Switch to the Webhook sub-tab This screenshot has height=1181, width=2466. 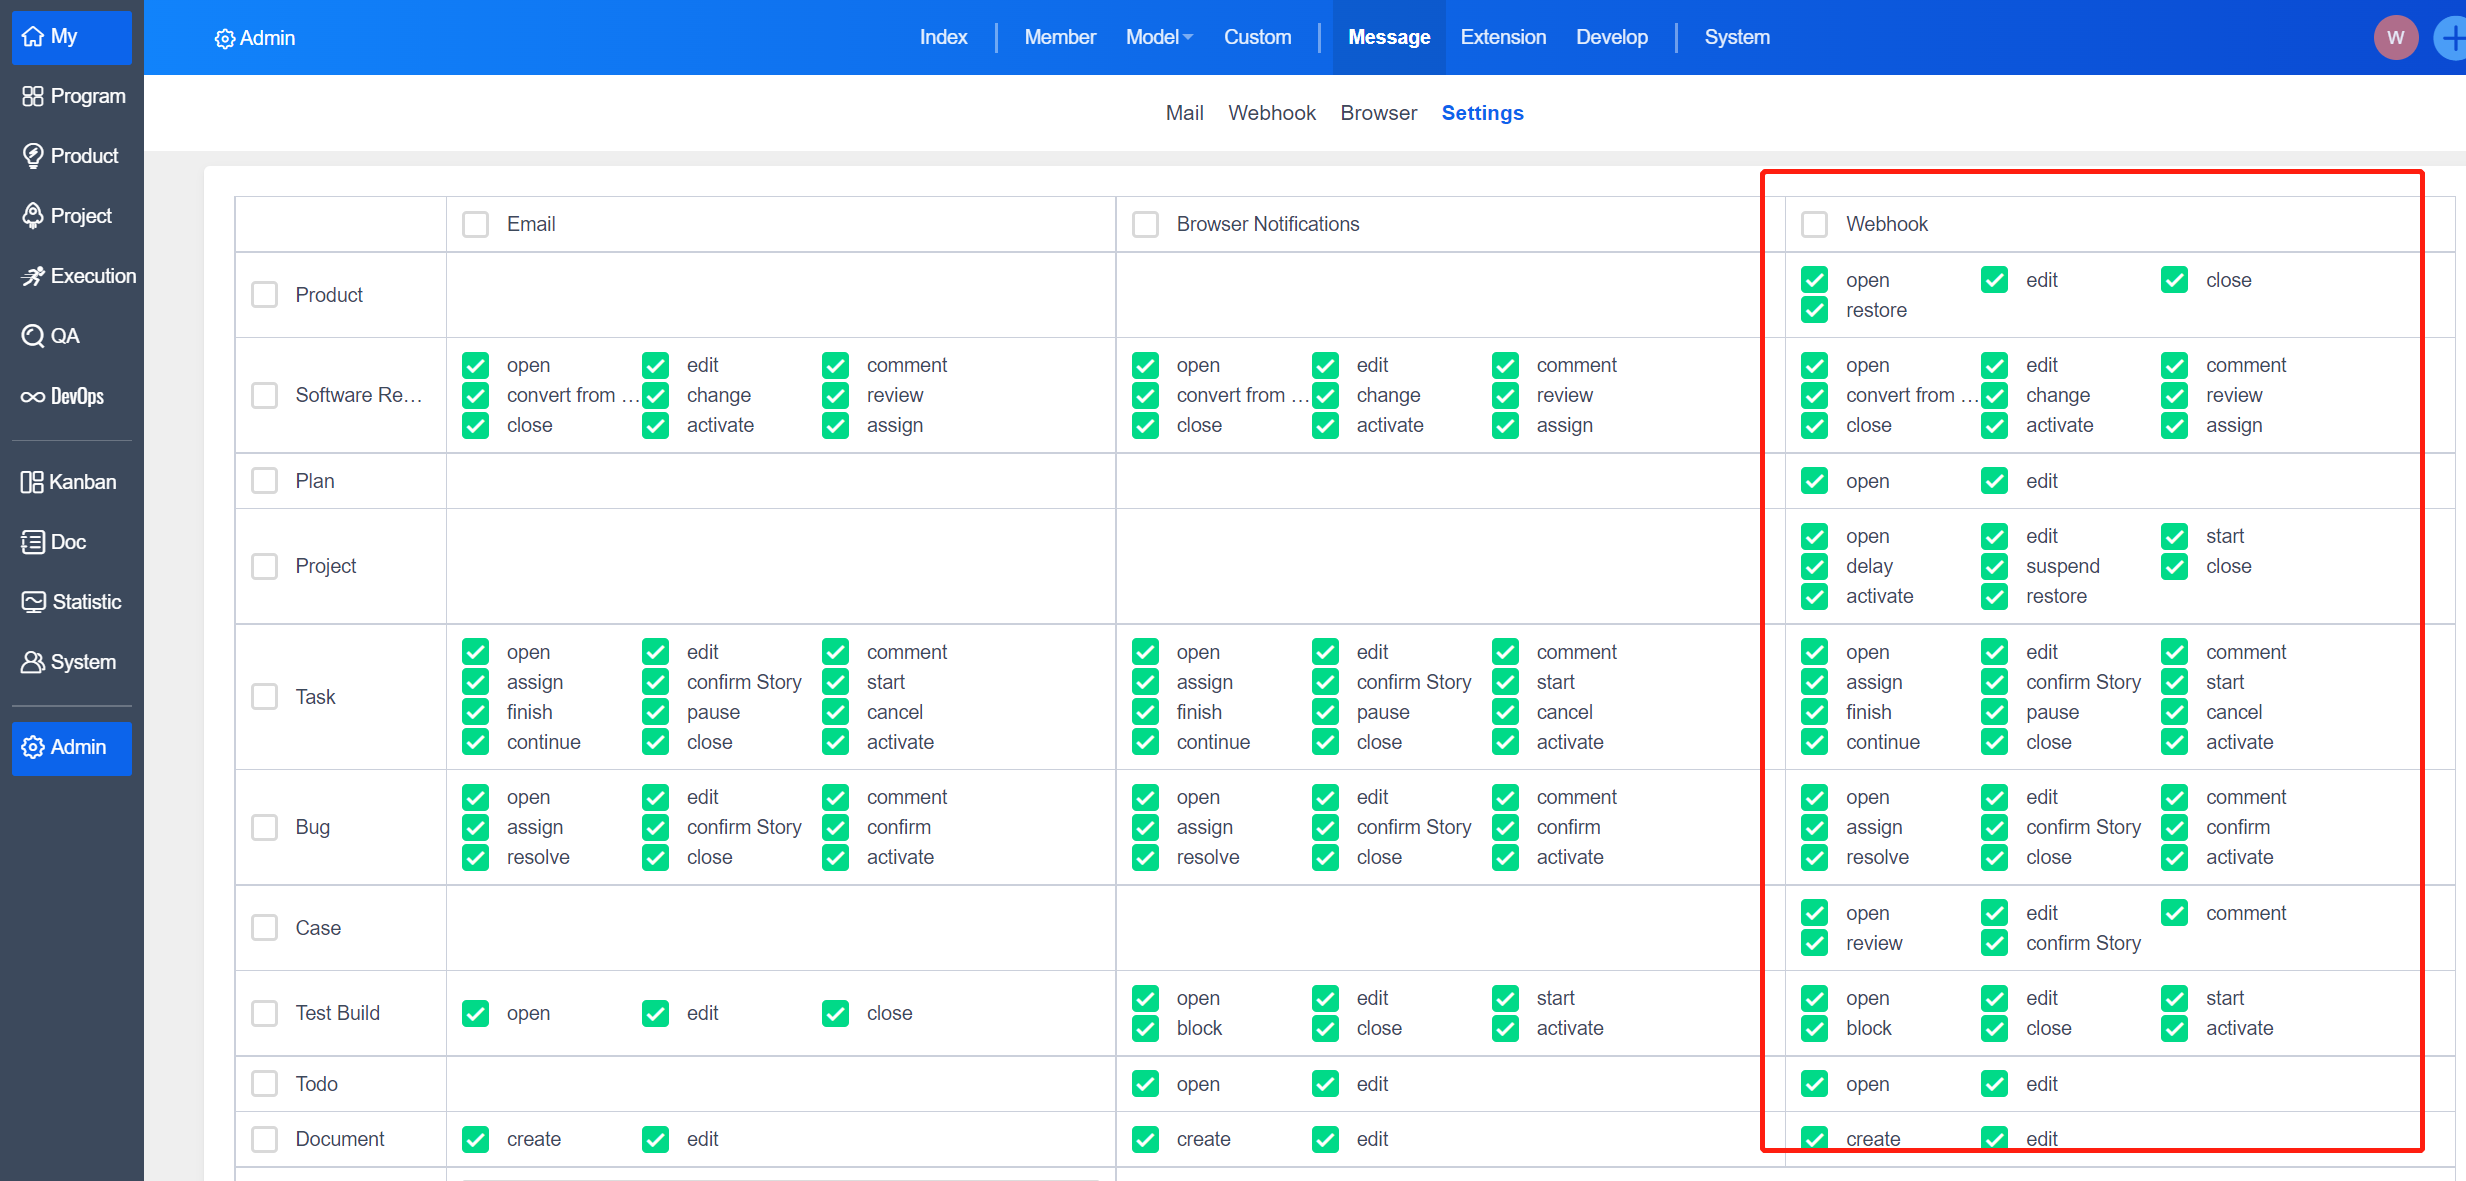(x=1271, y=113)
